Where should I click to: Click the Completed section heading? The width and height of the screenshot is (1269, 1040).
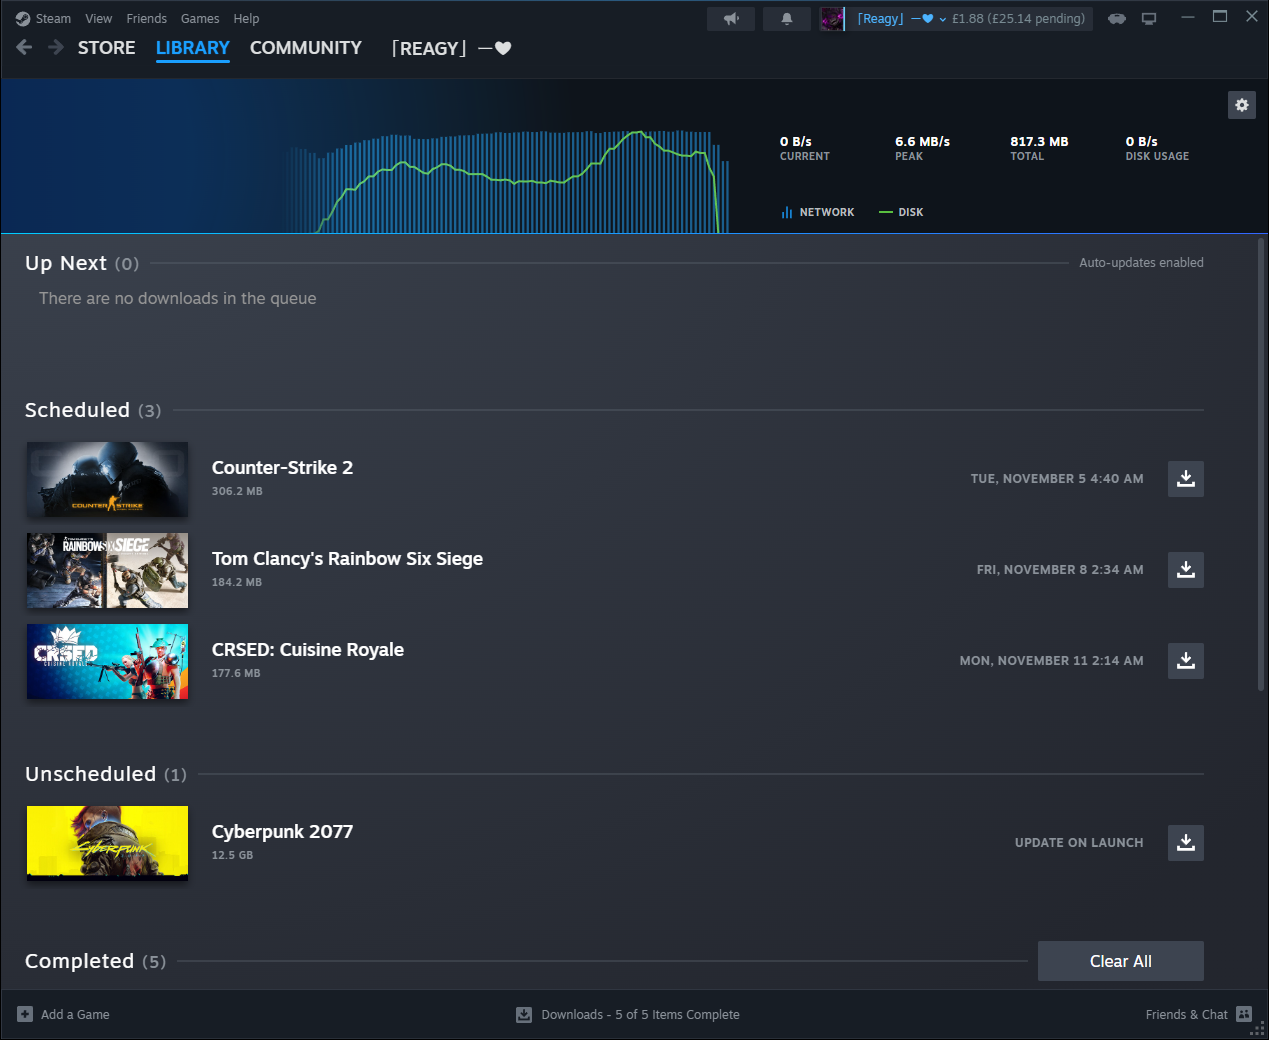tap(95, 961)
